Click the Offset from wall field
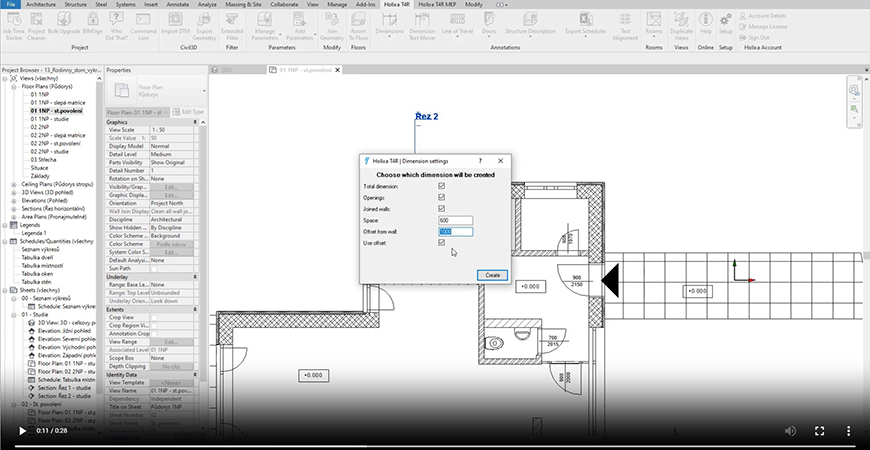870x450 pixels. (x=456, y=232)
